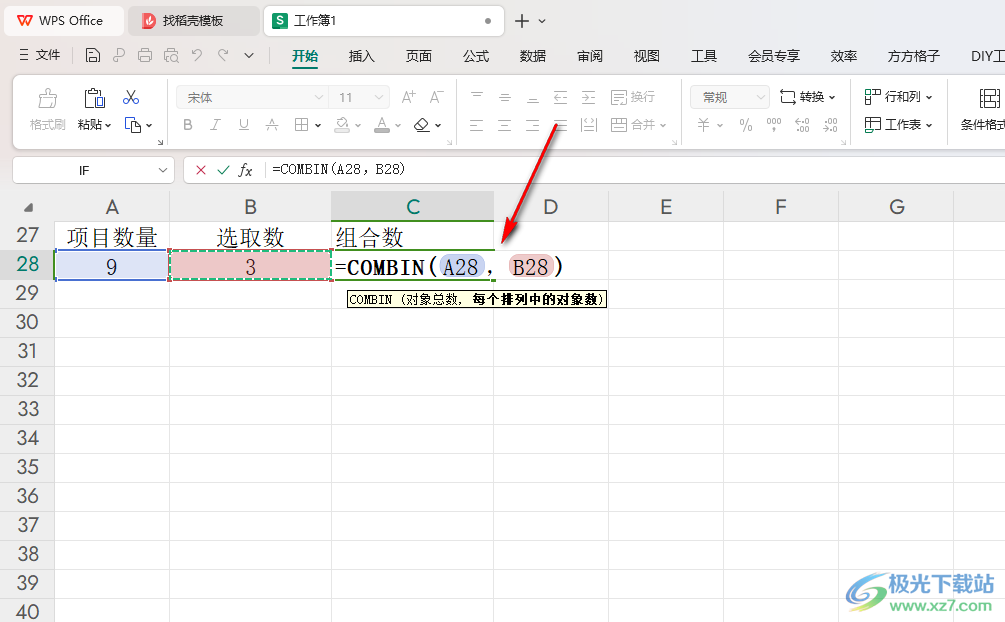Open the 转换 convert dropdown
This screenshot has height=622, width=1005.
coord(808,97)
